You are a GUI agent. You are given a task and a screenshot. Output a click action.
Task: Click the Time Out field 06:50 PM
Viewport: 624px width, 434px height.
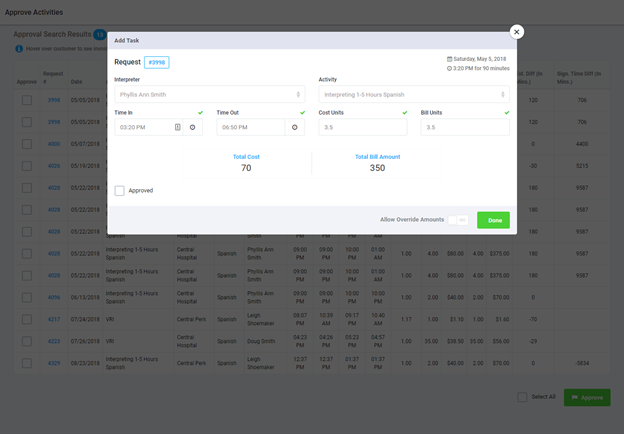251,127
